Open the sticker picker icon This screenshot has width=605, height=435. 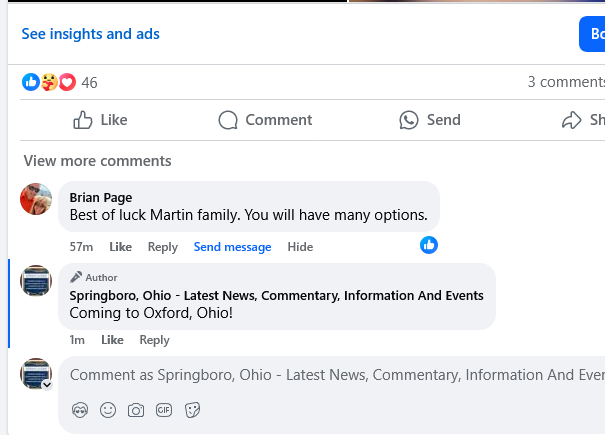tap(192, 410)
